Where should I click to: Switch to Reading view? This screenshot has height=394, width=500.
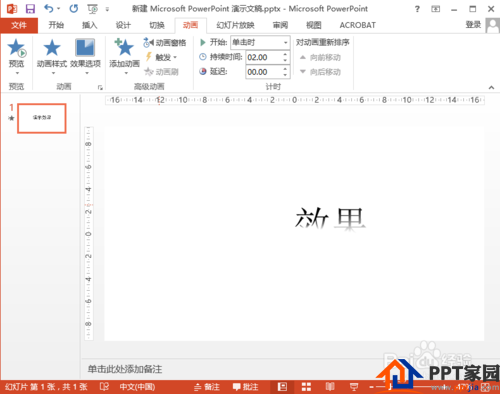click(330, 387)
